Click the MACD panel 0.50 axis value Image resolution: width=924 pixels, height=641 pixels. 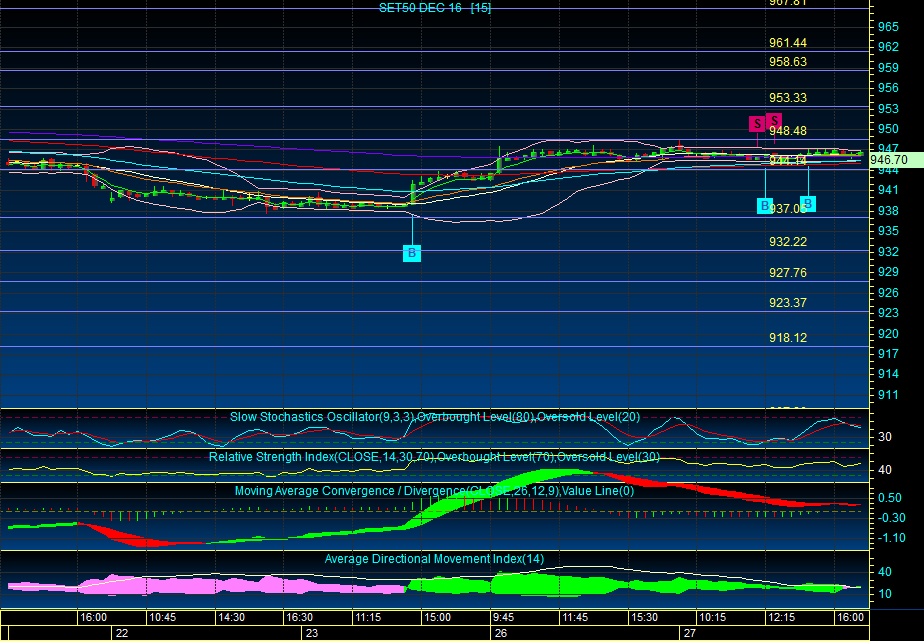pyautogui.click(x=889, y=498)
